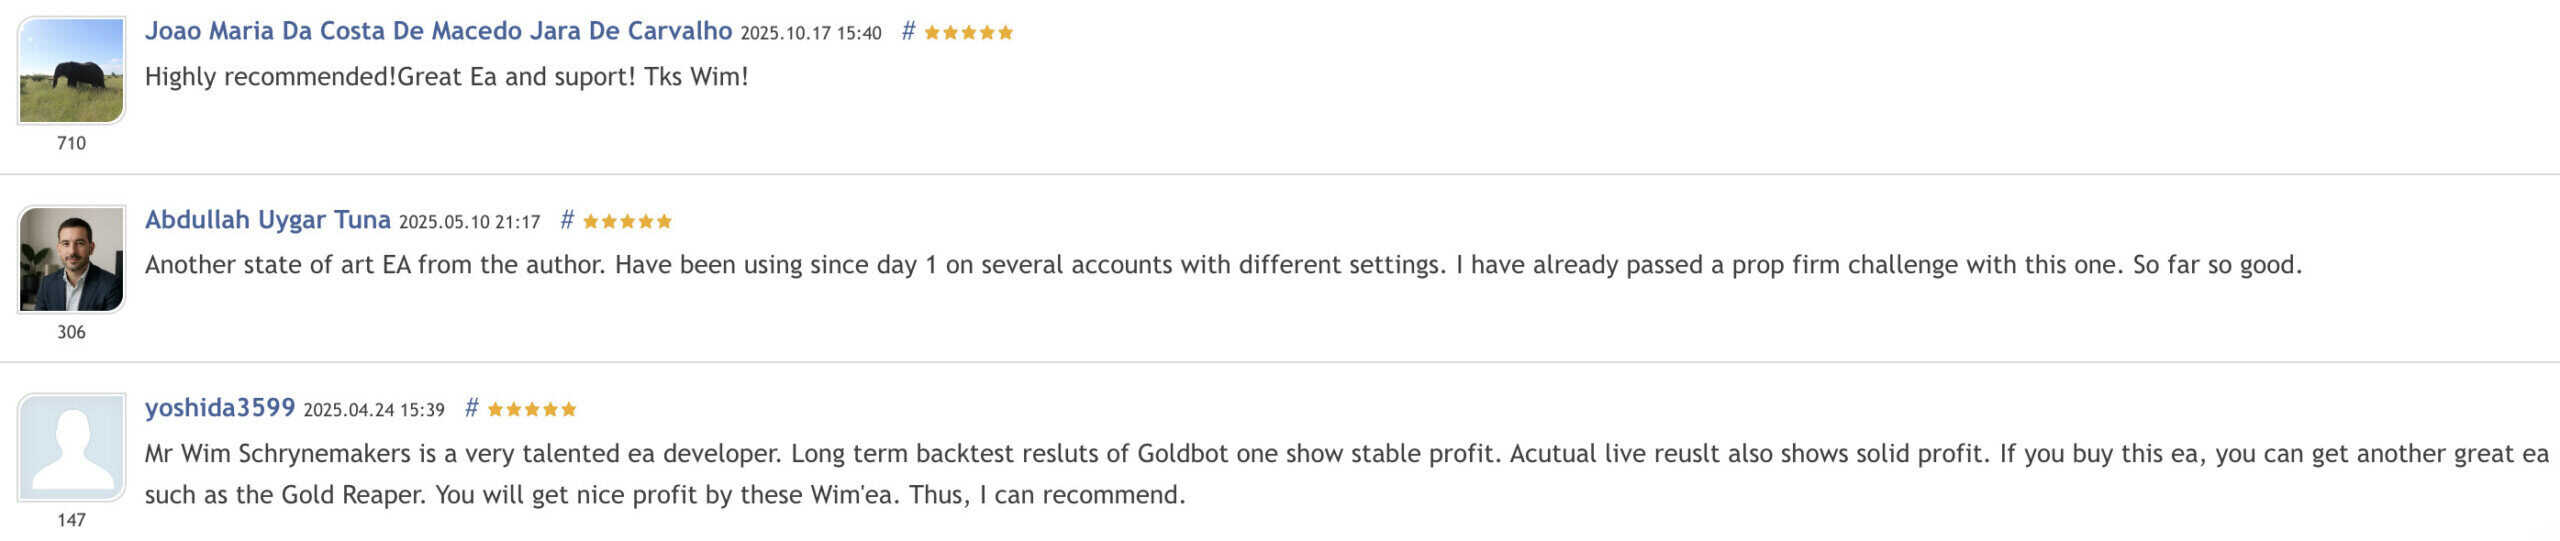Click the "Highly recommended!" review text
2560x541 pixels.
(446, 77)
